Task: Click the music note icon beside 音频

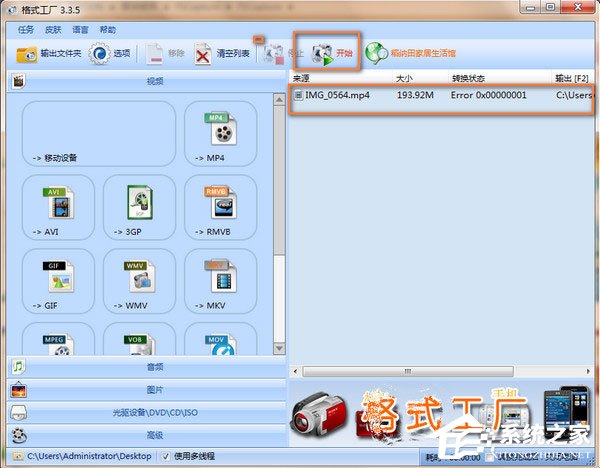Action: [18, 367]
